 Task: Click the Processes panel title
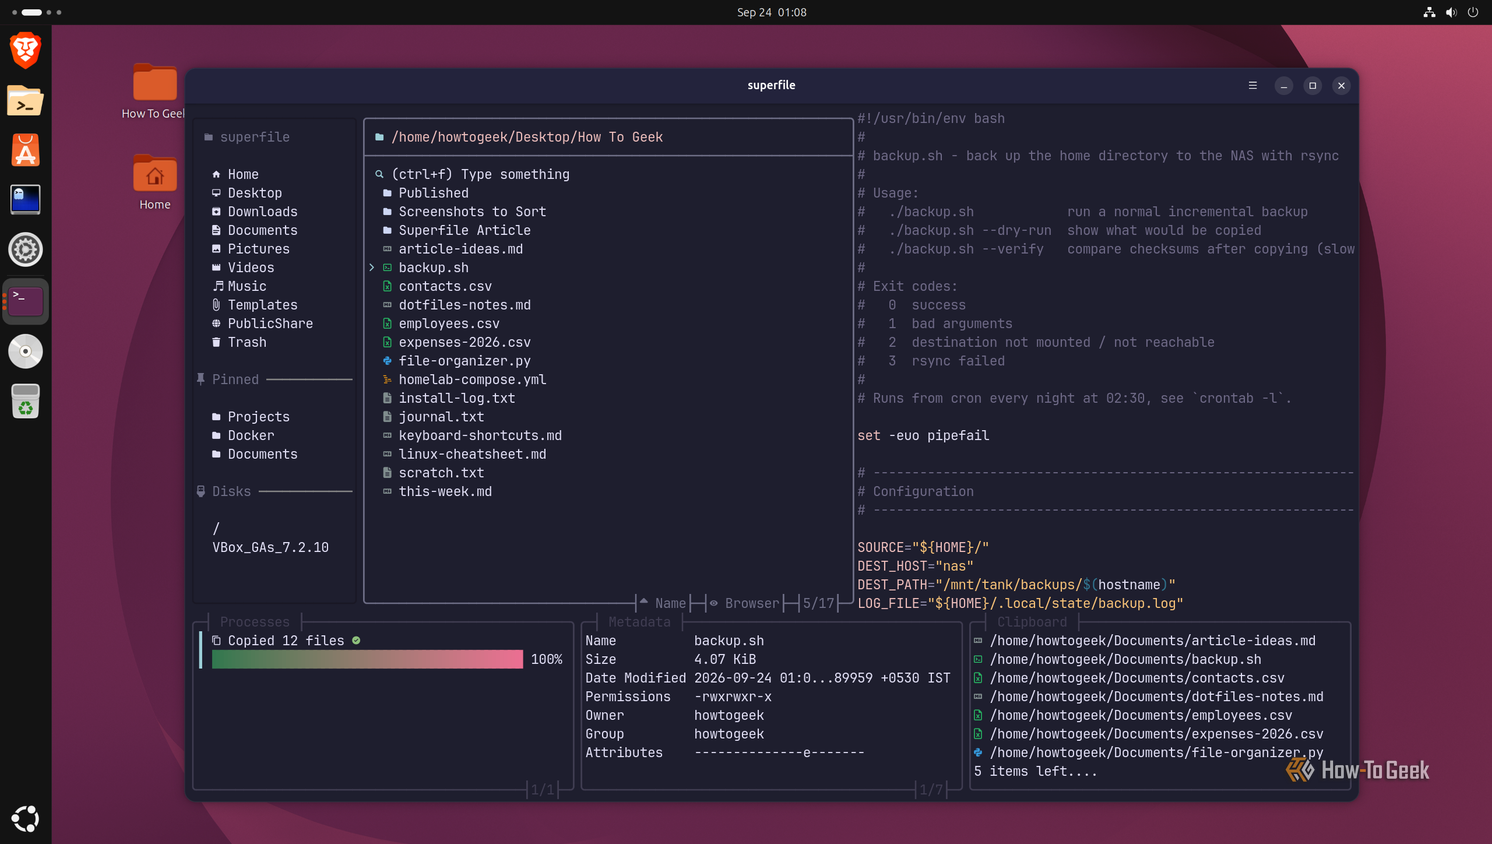pos(254,622)
